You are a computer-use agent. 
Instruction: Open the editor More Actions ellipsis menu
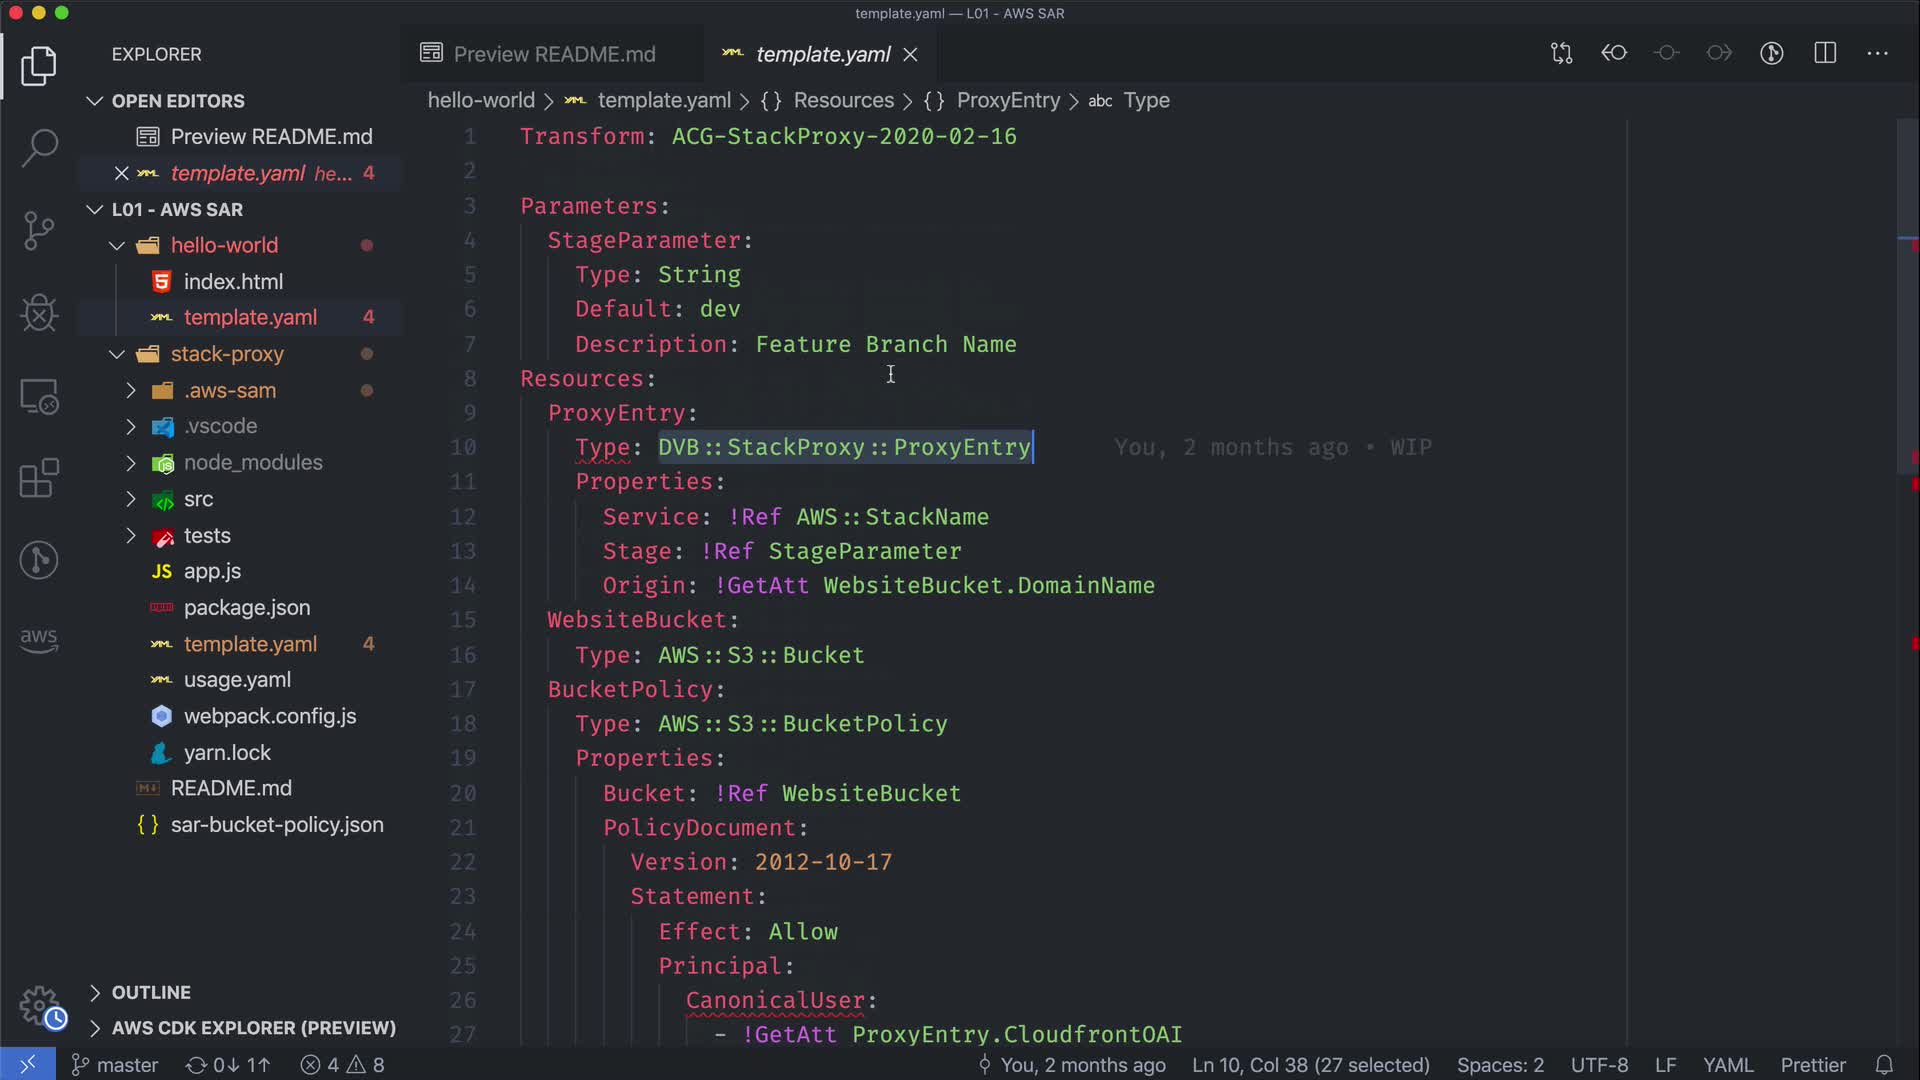[x=1877, y=54]
